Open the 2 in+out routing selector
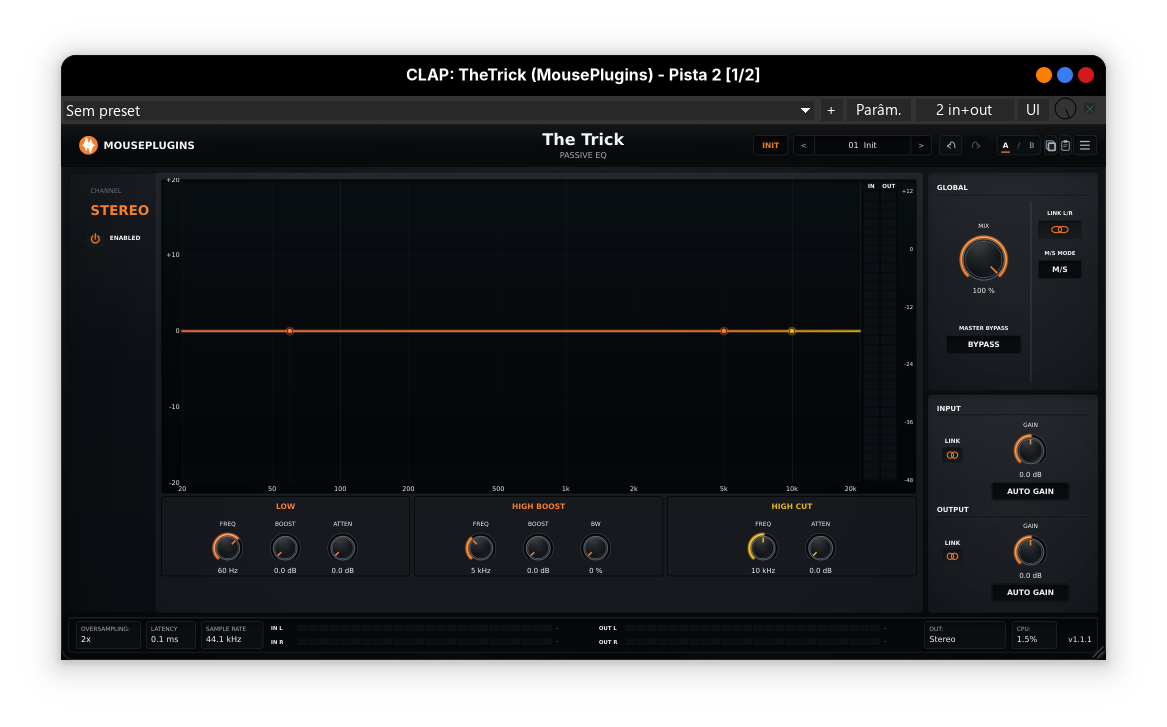This screenshot has width=1167, height=727. point(964,110)
